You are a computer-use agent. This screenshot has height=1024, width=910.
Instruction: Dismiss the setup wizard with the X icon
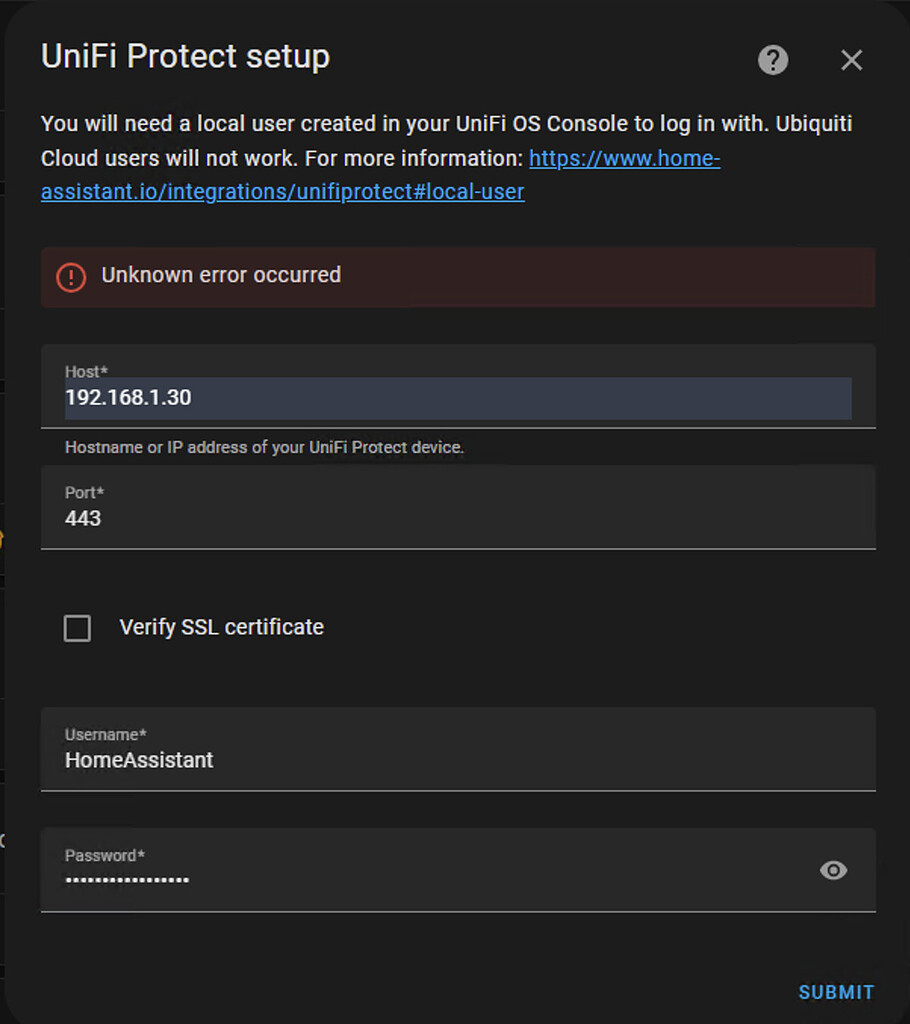[x=851, y=60]
